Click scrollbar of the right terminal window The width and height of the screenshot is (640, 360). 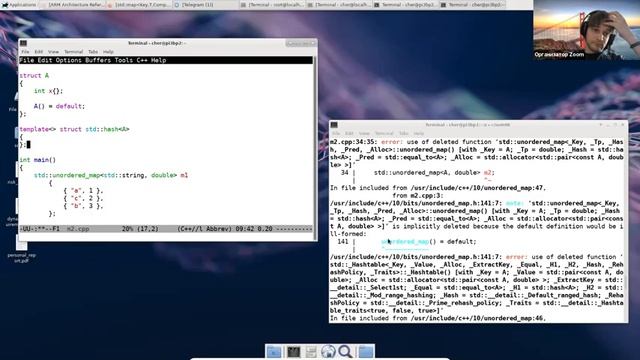tap(626, 230)
